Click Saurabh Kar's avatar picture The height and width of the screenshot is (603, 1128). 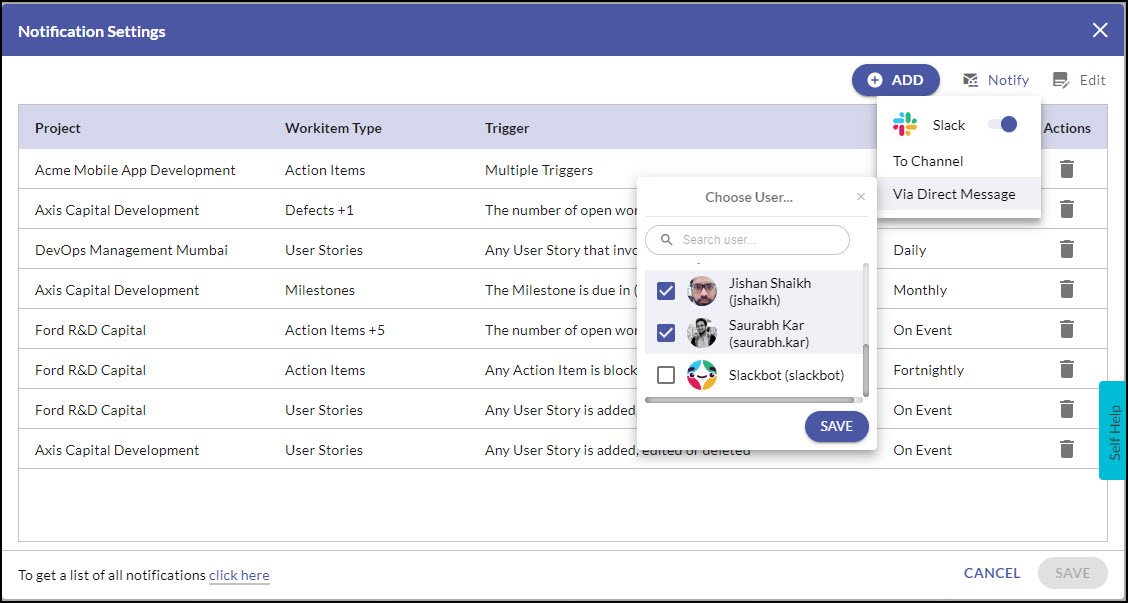pyautogui.click(x=701, y=332)
